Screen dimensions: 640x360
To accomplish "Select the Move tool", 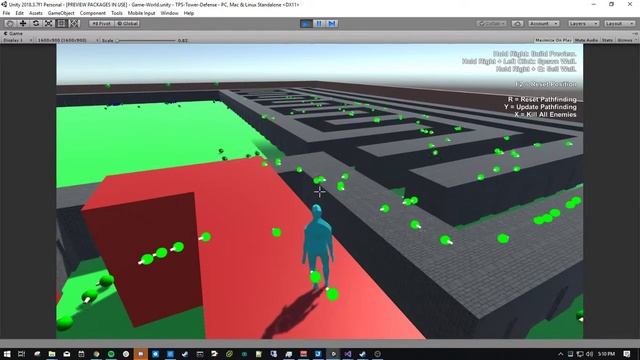I will [23, 24].
